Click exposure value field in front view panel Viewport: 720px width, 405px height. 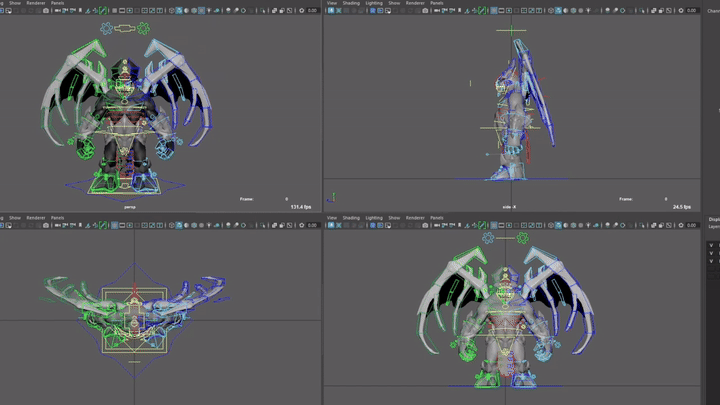pos(692,225)
